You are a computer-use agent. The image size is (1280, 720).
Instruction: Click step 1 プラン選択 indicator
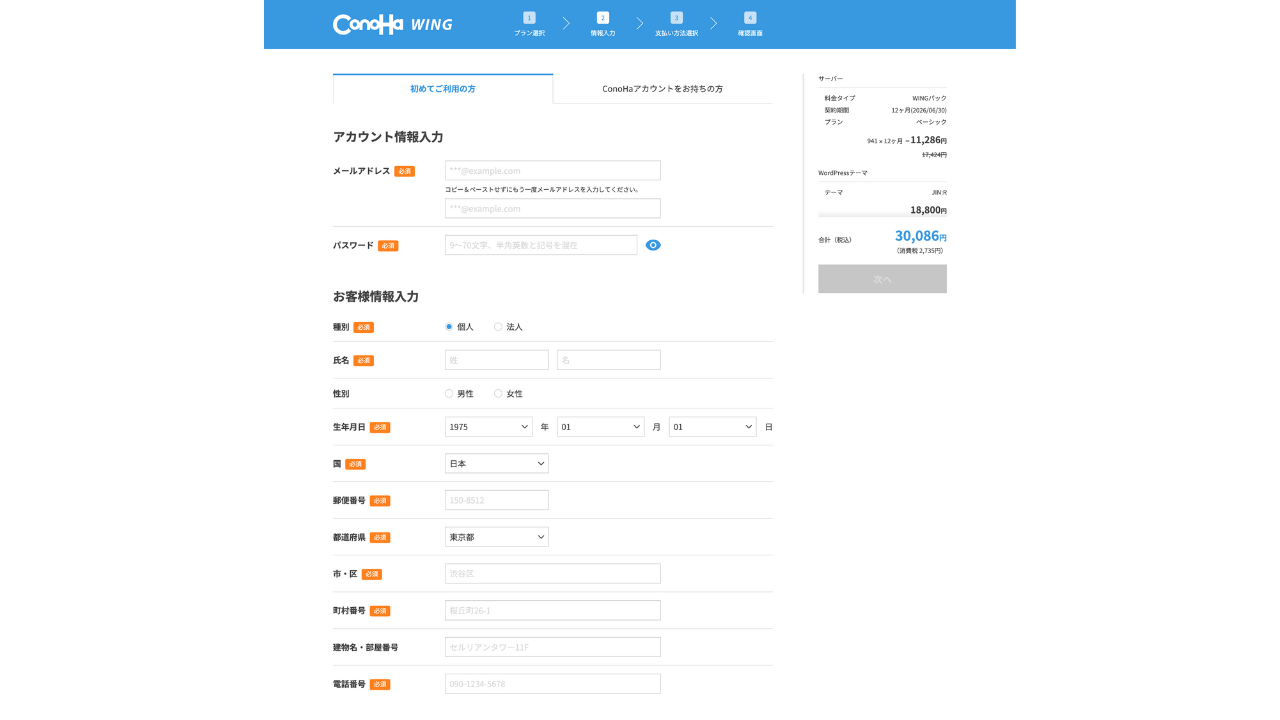[529, 25]
